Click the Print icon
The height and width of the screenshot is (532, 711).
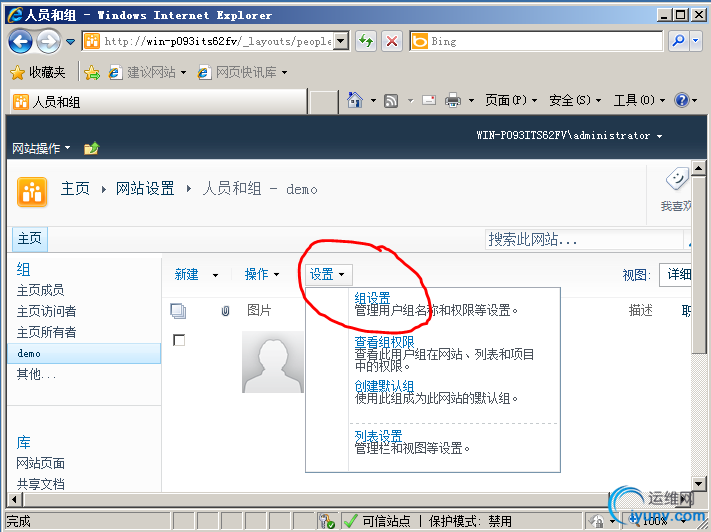point(453,100)
